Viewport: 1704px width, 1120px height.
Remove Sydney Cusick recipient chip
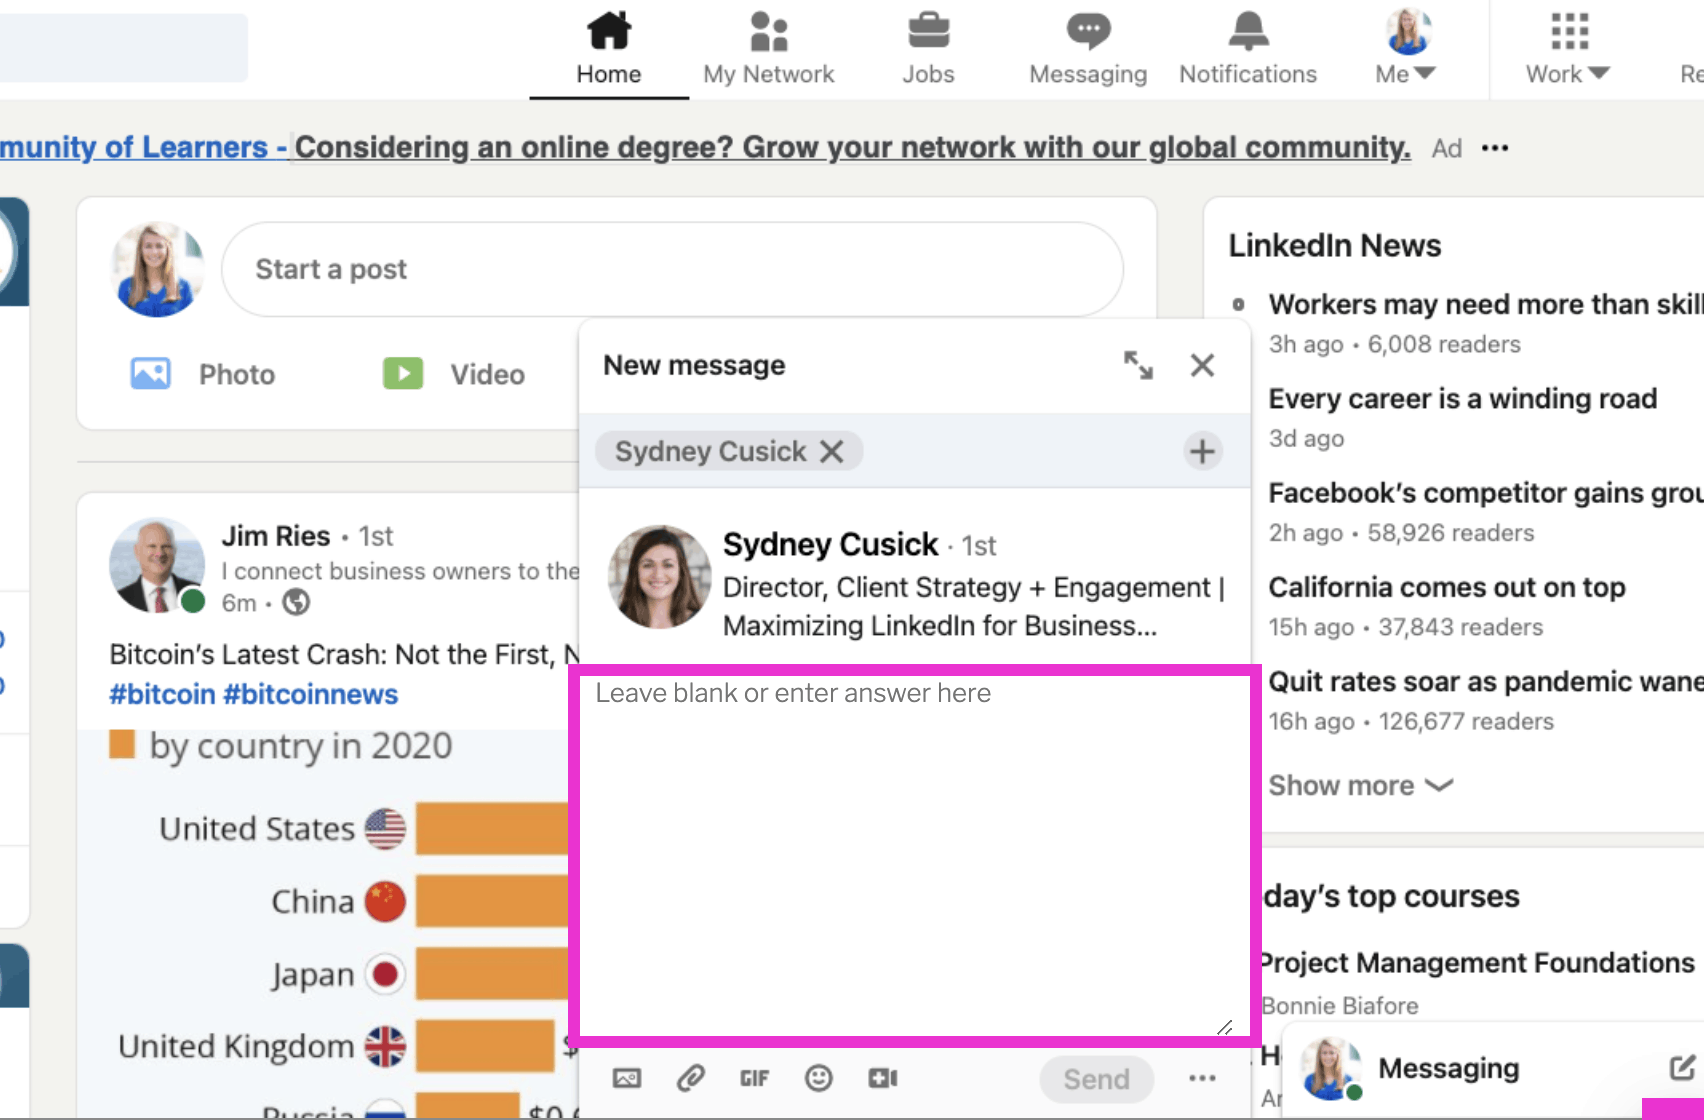pyautogui.click(x=831, y=451)
